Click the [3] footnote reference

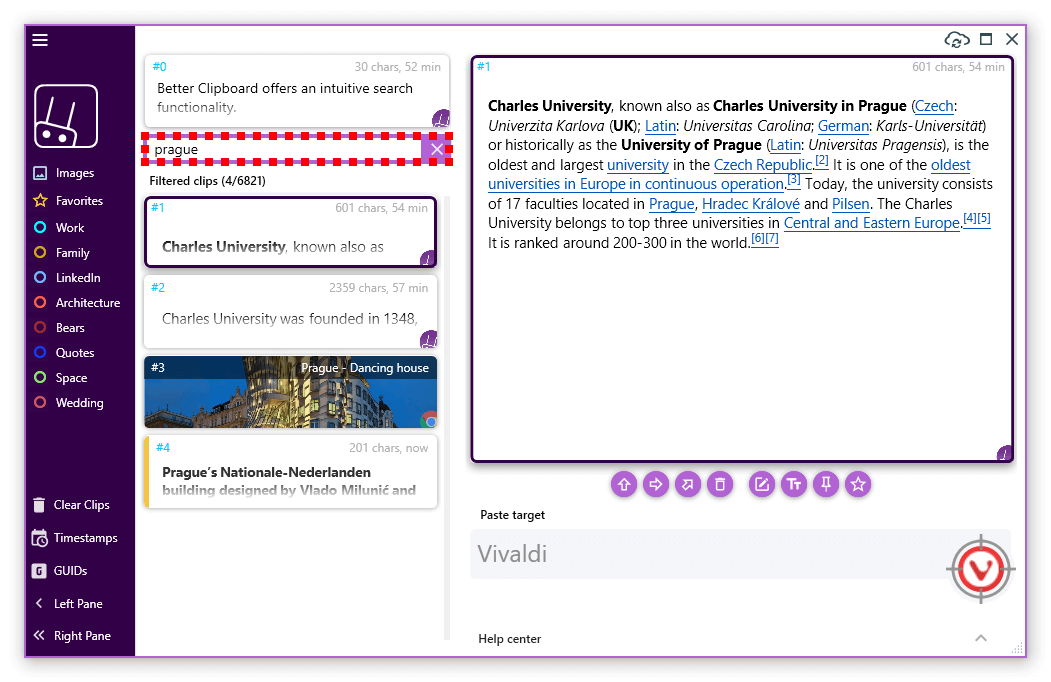(x=794, y=180)
